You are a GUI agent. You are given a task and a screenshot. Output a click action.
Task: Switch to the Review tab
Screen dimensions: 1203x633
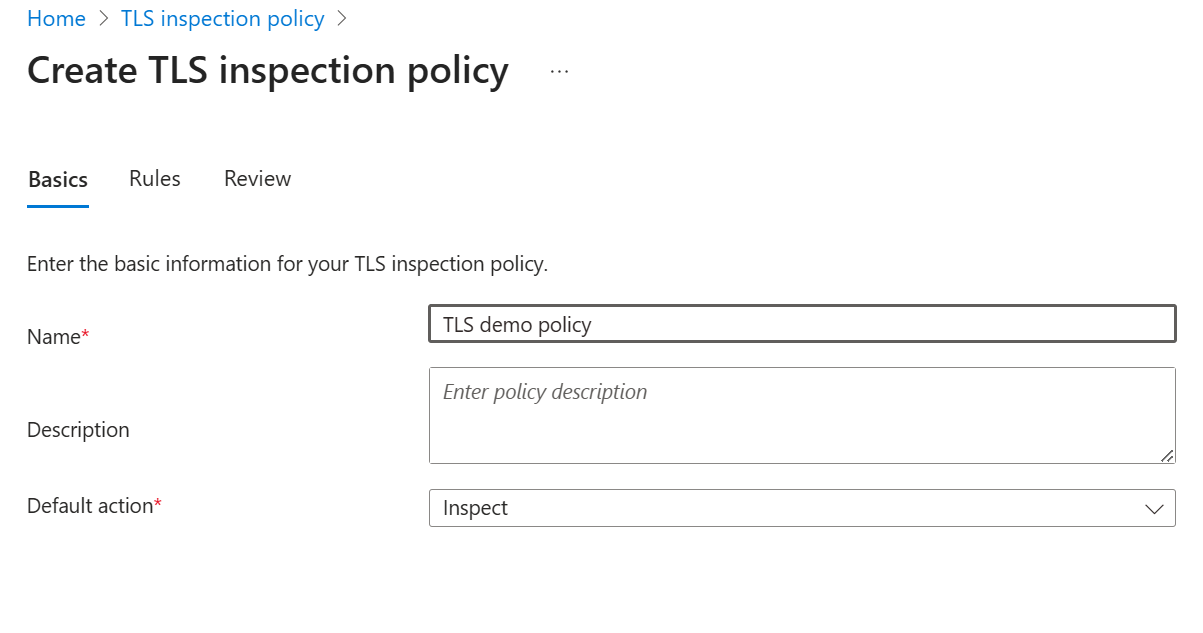click(x=257, y=179)
